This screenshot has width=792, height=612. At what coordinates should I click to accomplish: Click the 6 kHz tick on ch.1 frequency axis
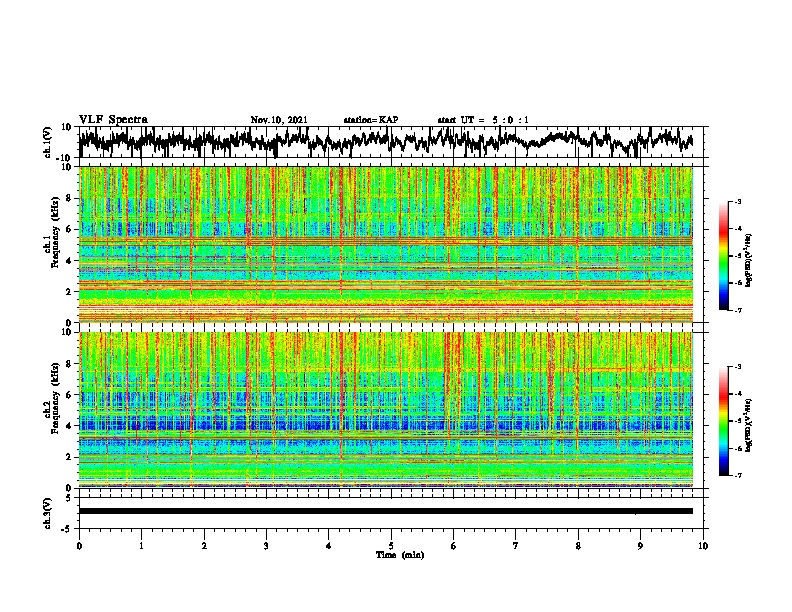click(x=69, y=229)
